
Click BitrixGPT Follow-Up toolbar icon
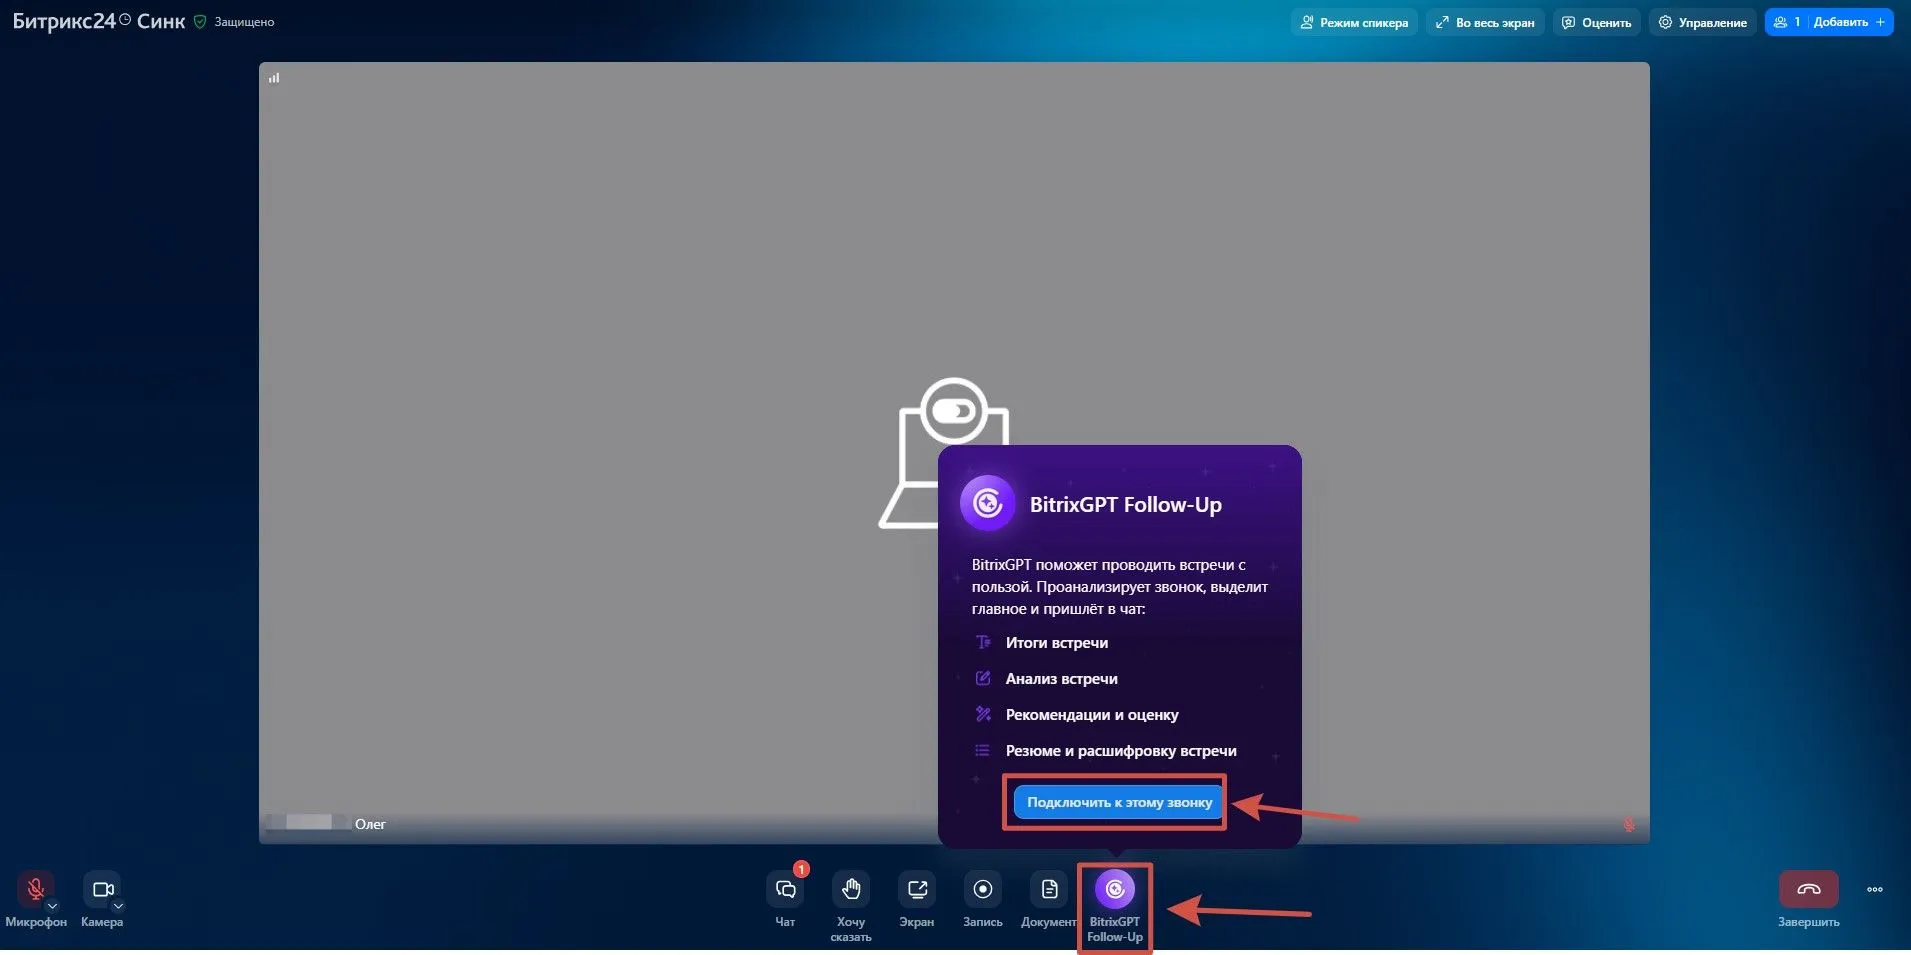click(x=1114, y=889)
